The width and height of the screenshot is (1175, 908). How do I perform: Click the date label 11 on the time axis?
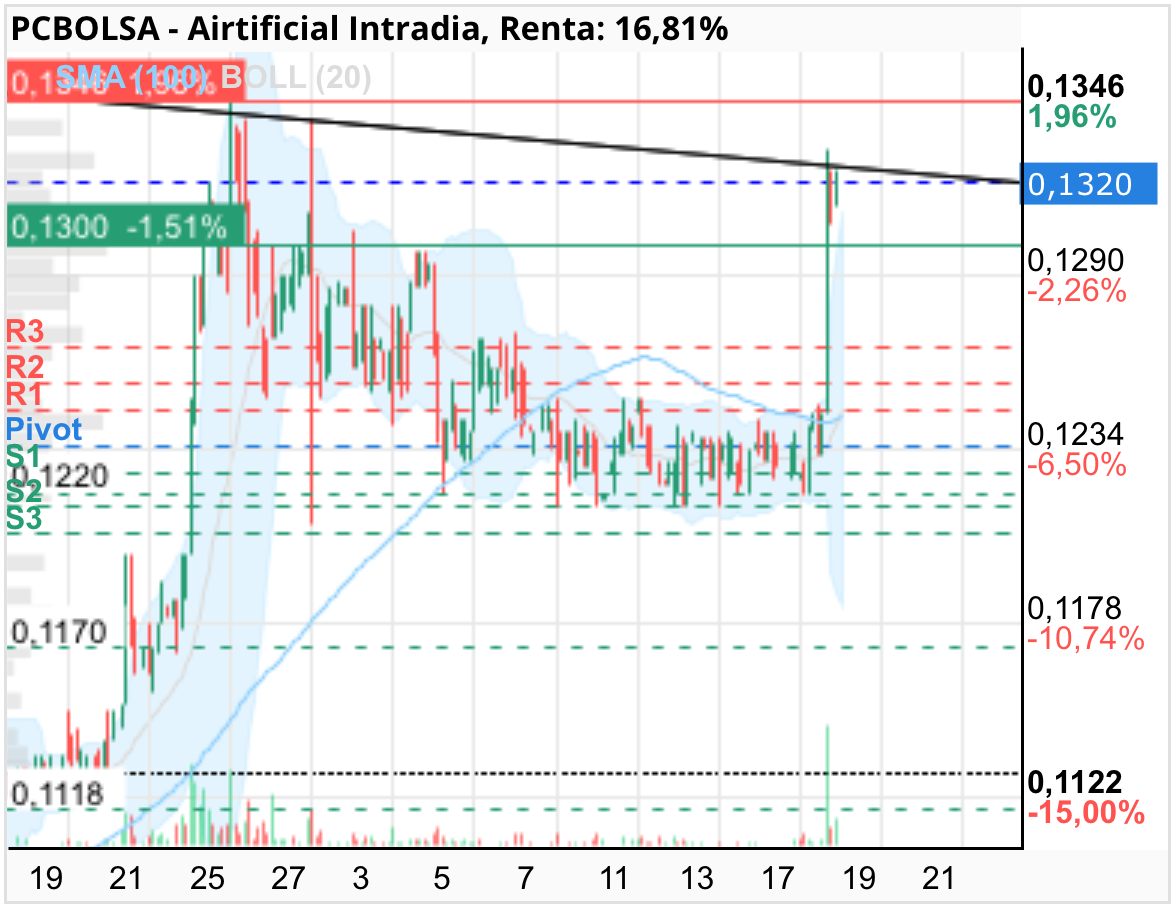614,878
